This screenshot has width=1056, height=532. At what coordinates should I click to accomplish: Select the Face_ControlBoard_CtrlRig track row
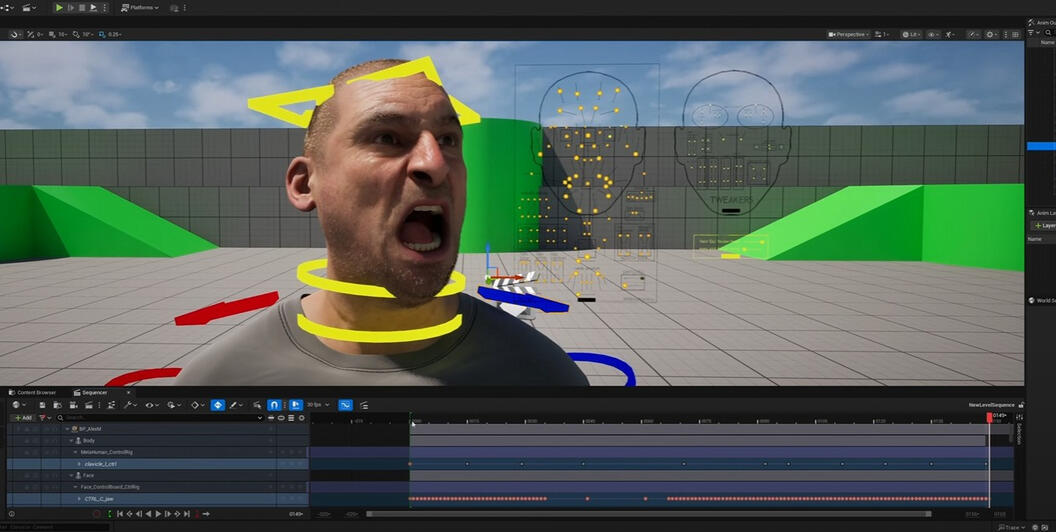[x=157, y=487]
